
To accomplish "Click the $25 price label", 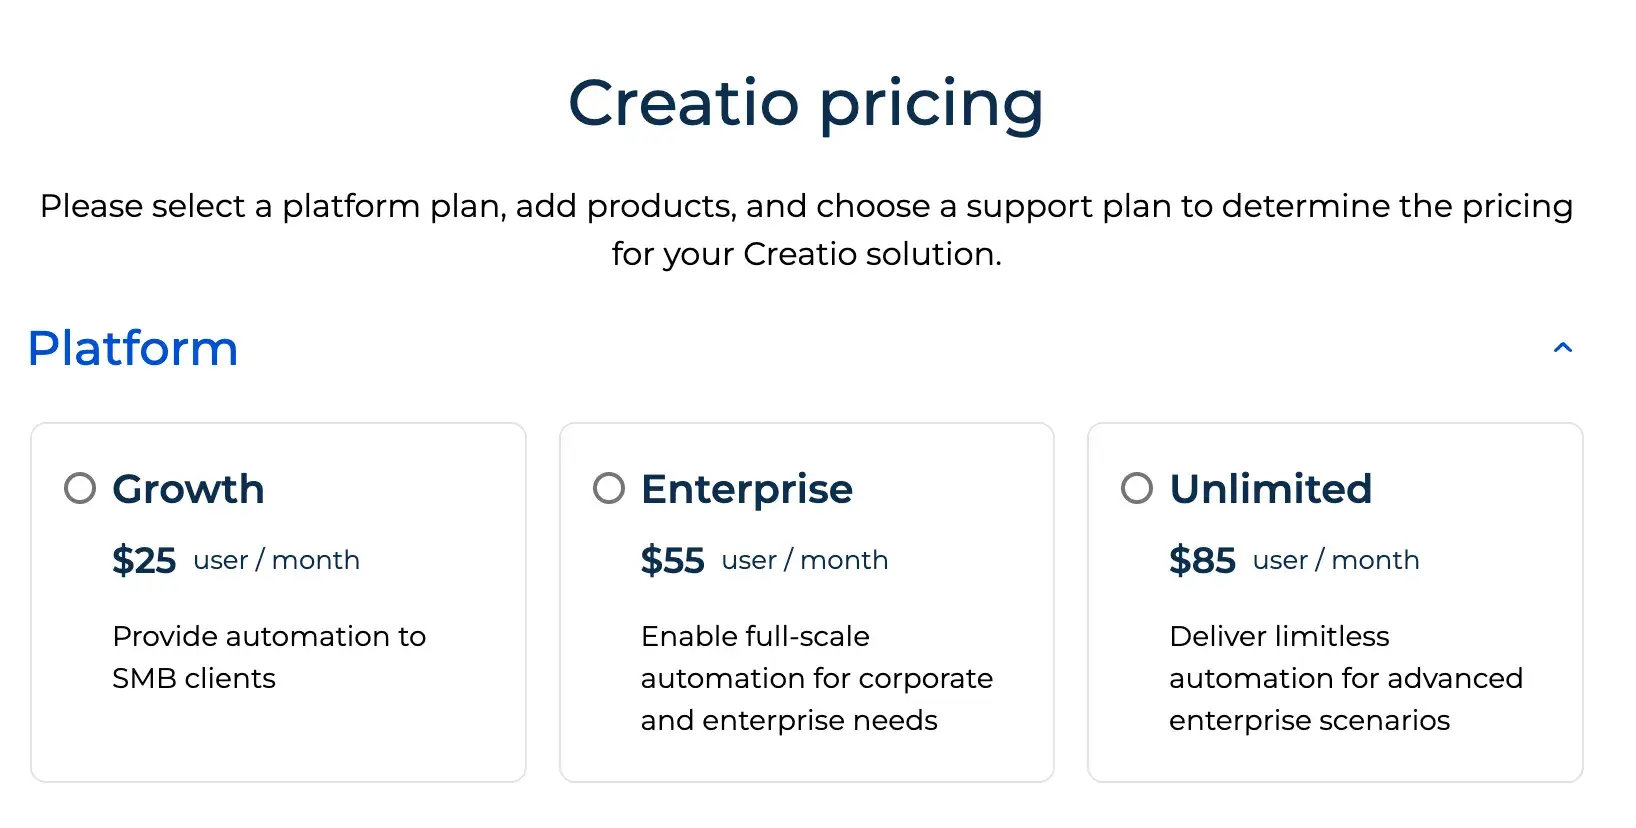I will [x=144, y=560].
